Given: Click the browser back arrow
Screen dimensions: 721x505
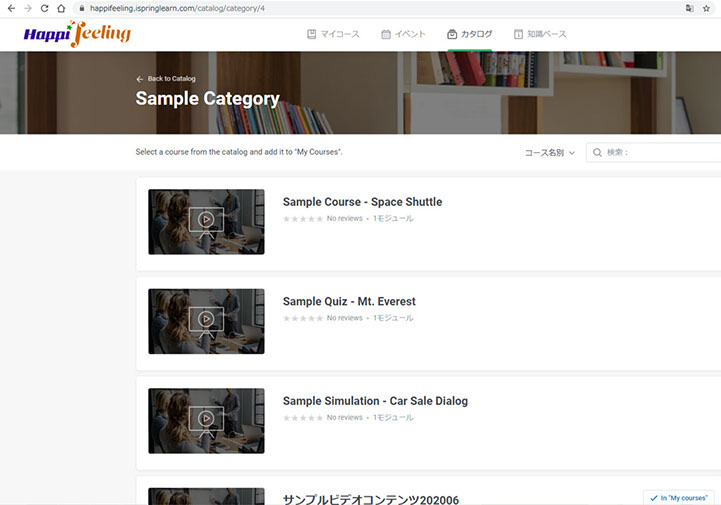Looking at the screenshot, I should (x=11, y=8).
